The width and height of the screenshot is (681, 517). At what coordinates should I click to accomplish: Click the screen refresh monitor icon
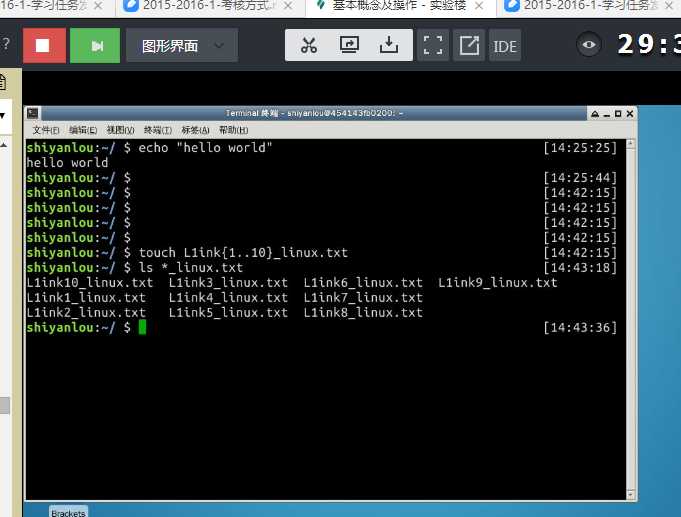pyautogui.click(x=349, y=45)
